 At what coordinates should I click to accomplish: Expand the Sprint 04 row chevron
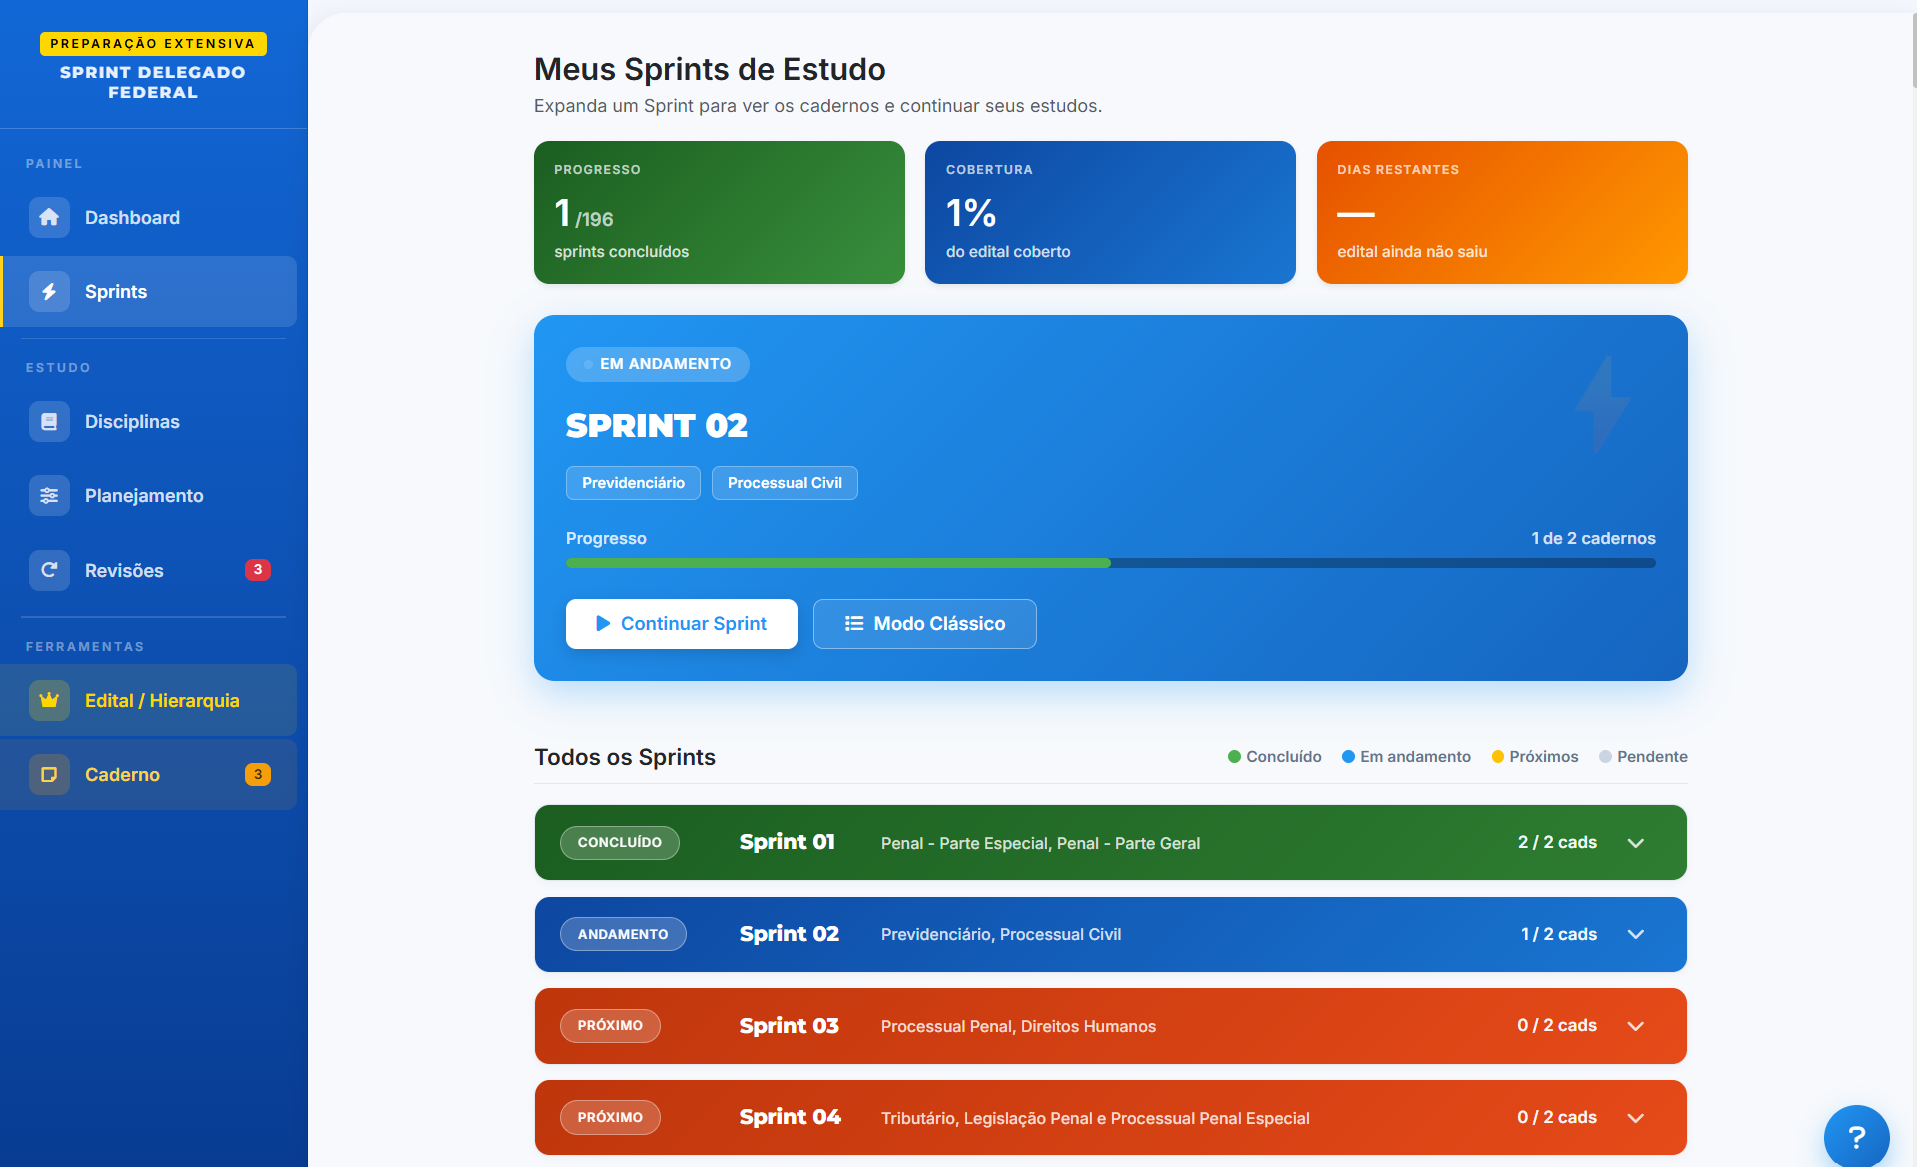coord(1636,1118)
